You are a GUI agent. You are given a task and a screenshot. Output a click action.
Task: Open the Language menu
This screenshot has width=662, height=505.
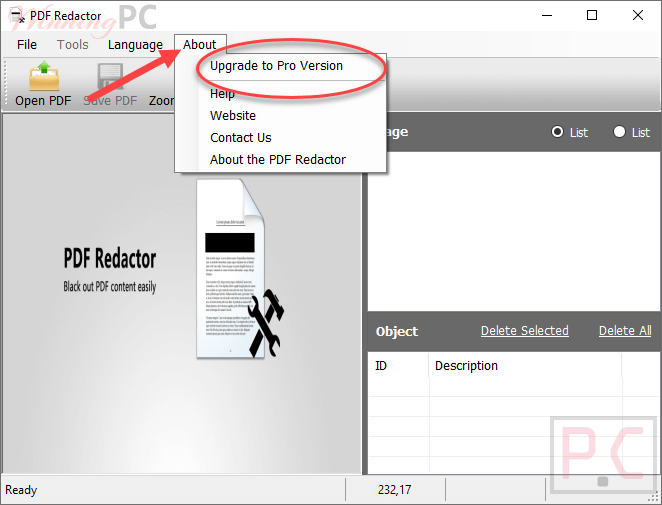(x=135, y=44)
